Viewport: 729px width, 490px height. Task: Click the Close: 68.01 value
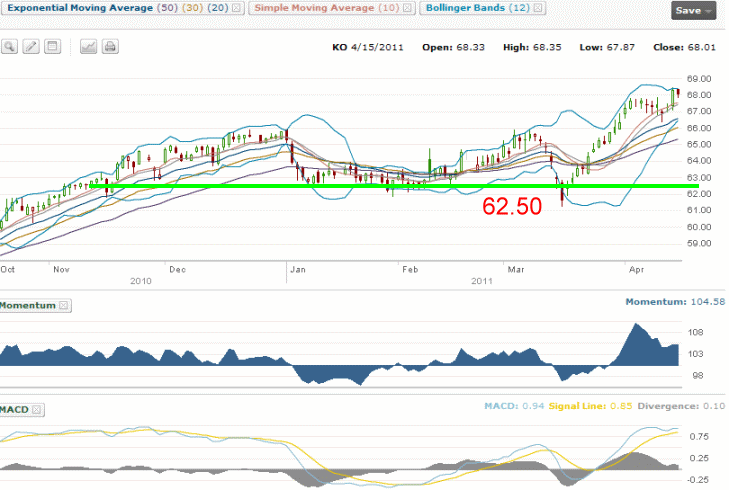684,47
